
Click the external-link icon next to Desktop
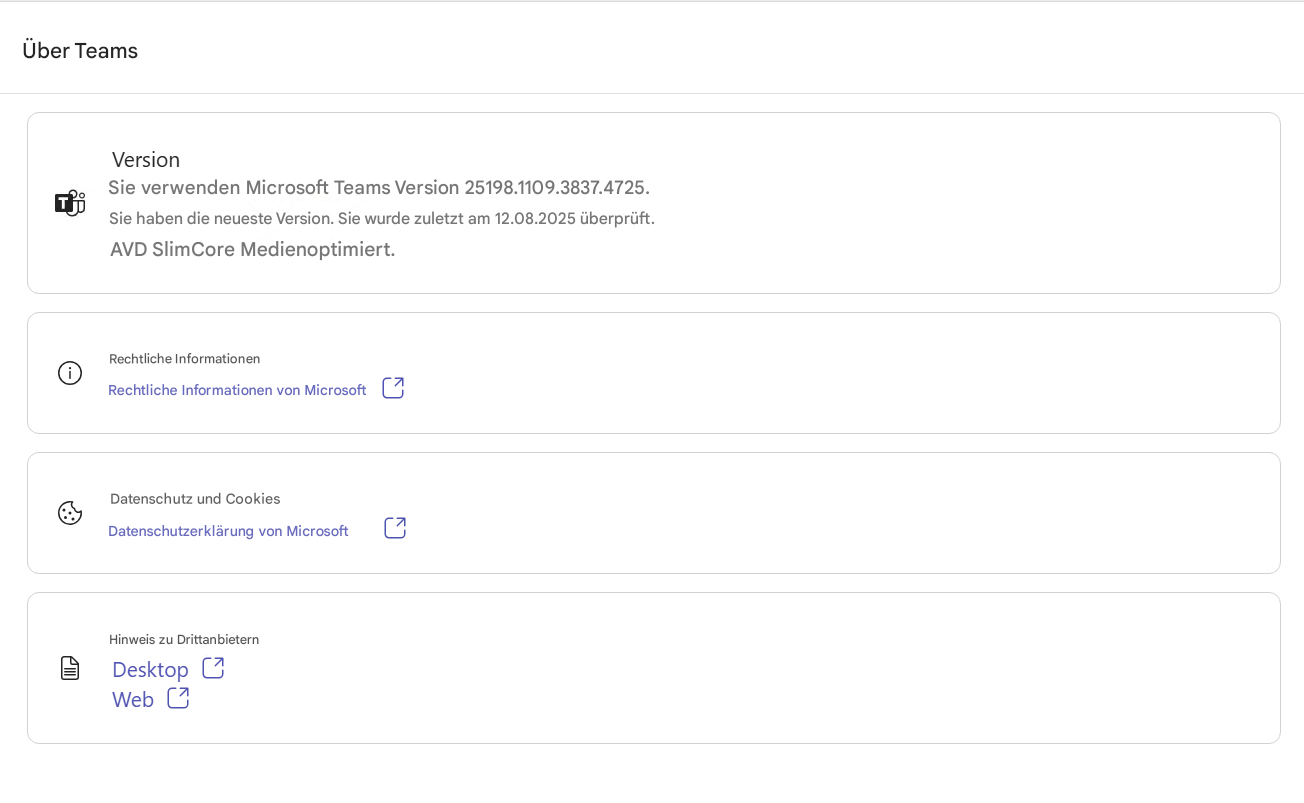point(213,668)
